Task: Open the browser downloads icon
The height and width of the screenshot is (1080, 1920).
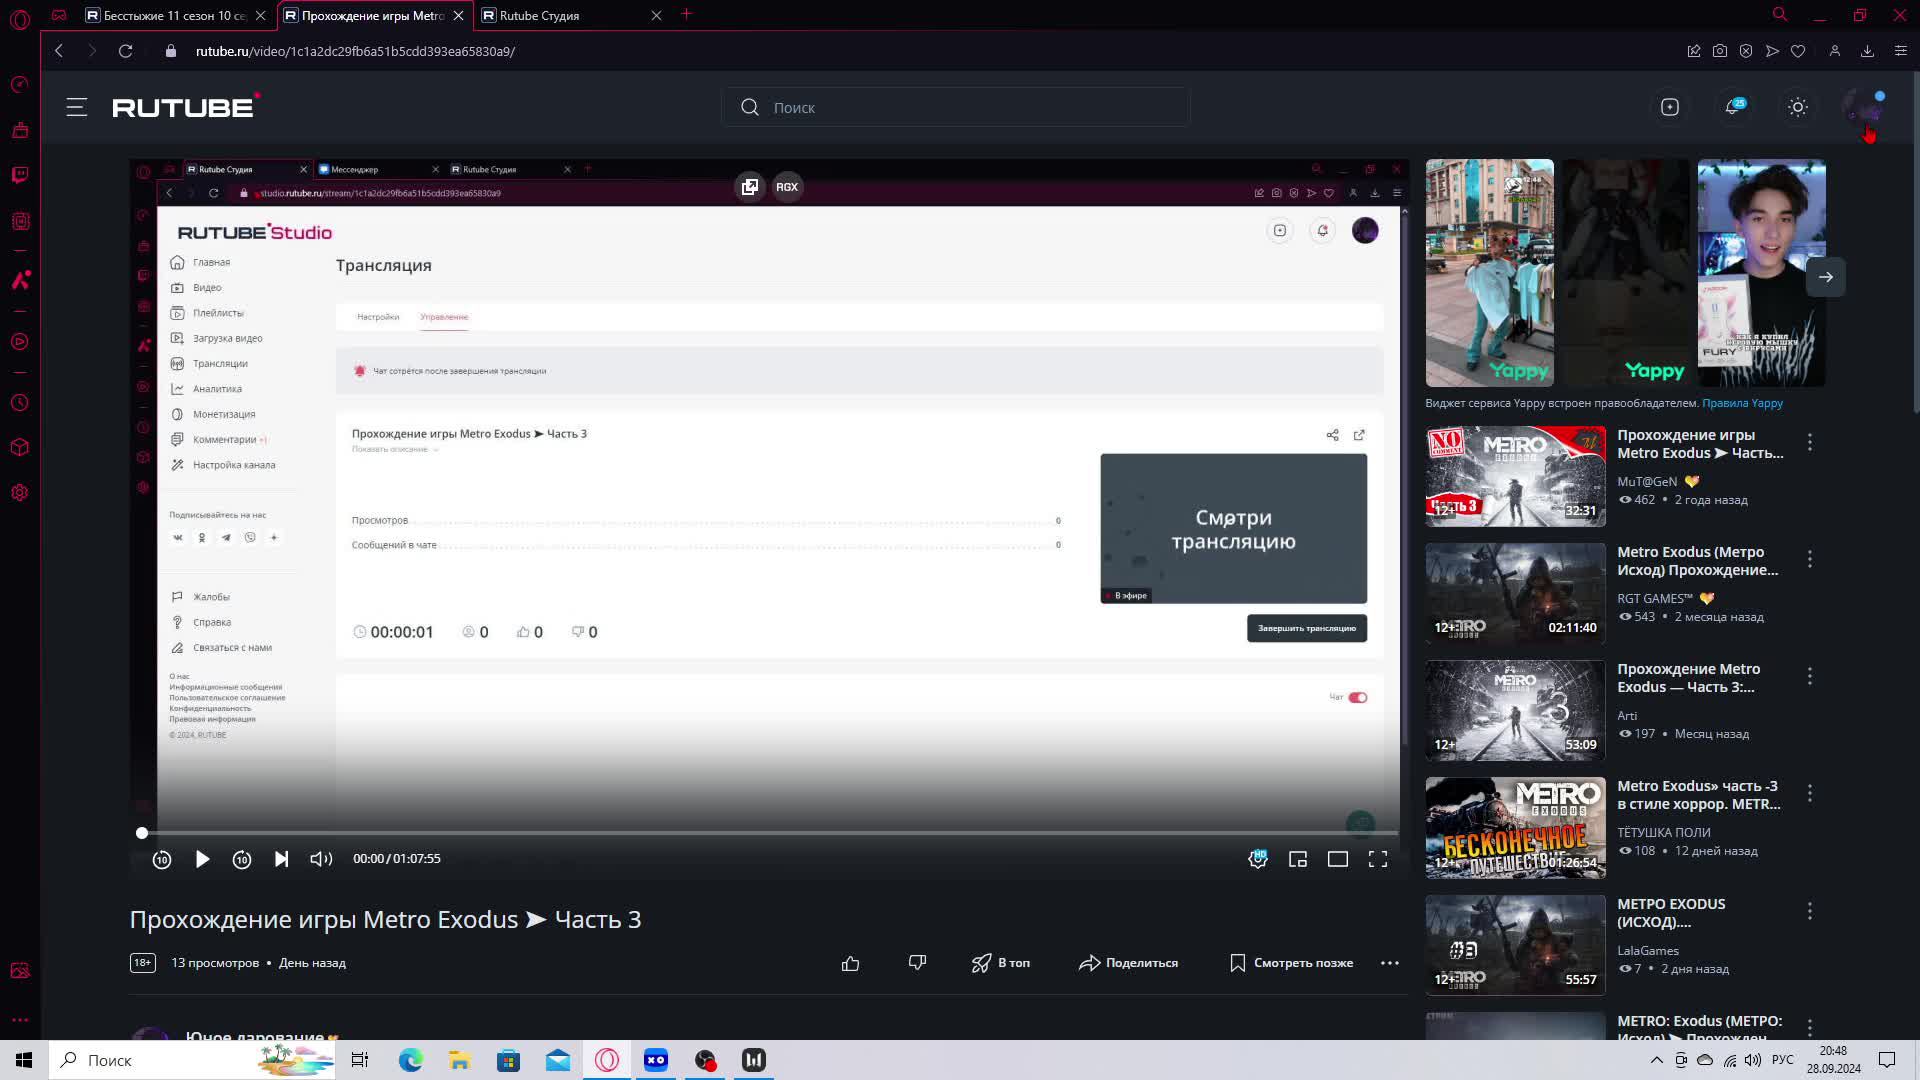Action: (1867, 51)
